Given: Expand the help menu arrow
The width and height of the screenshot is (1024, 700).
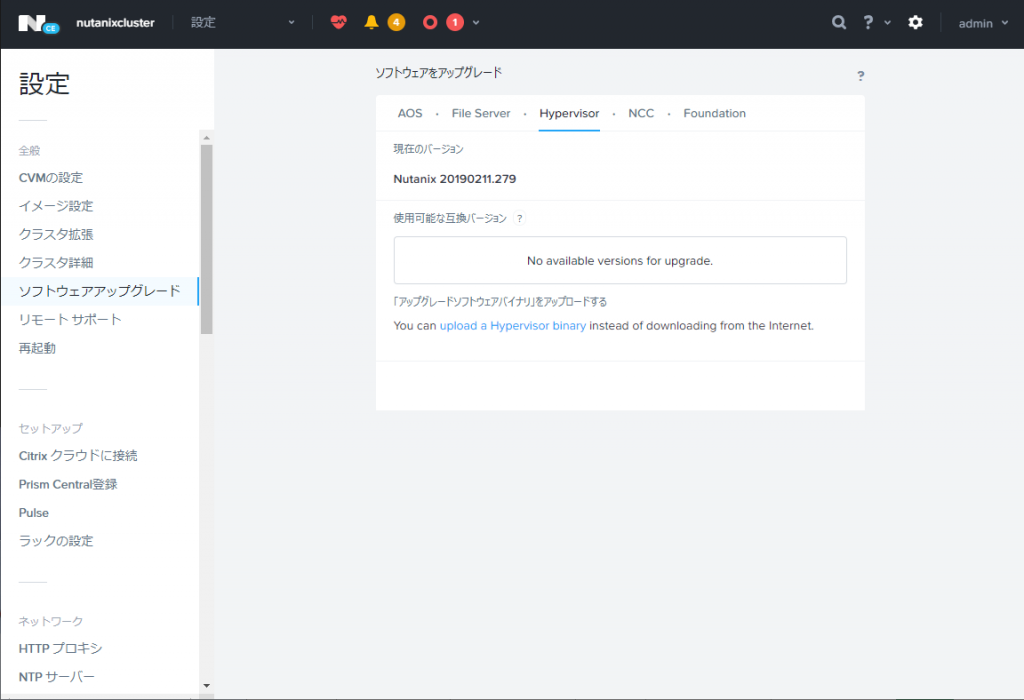Looking at the screenshot, I should pyautogui.click(x=888, y=22).
